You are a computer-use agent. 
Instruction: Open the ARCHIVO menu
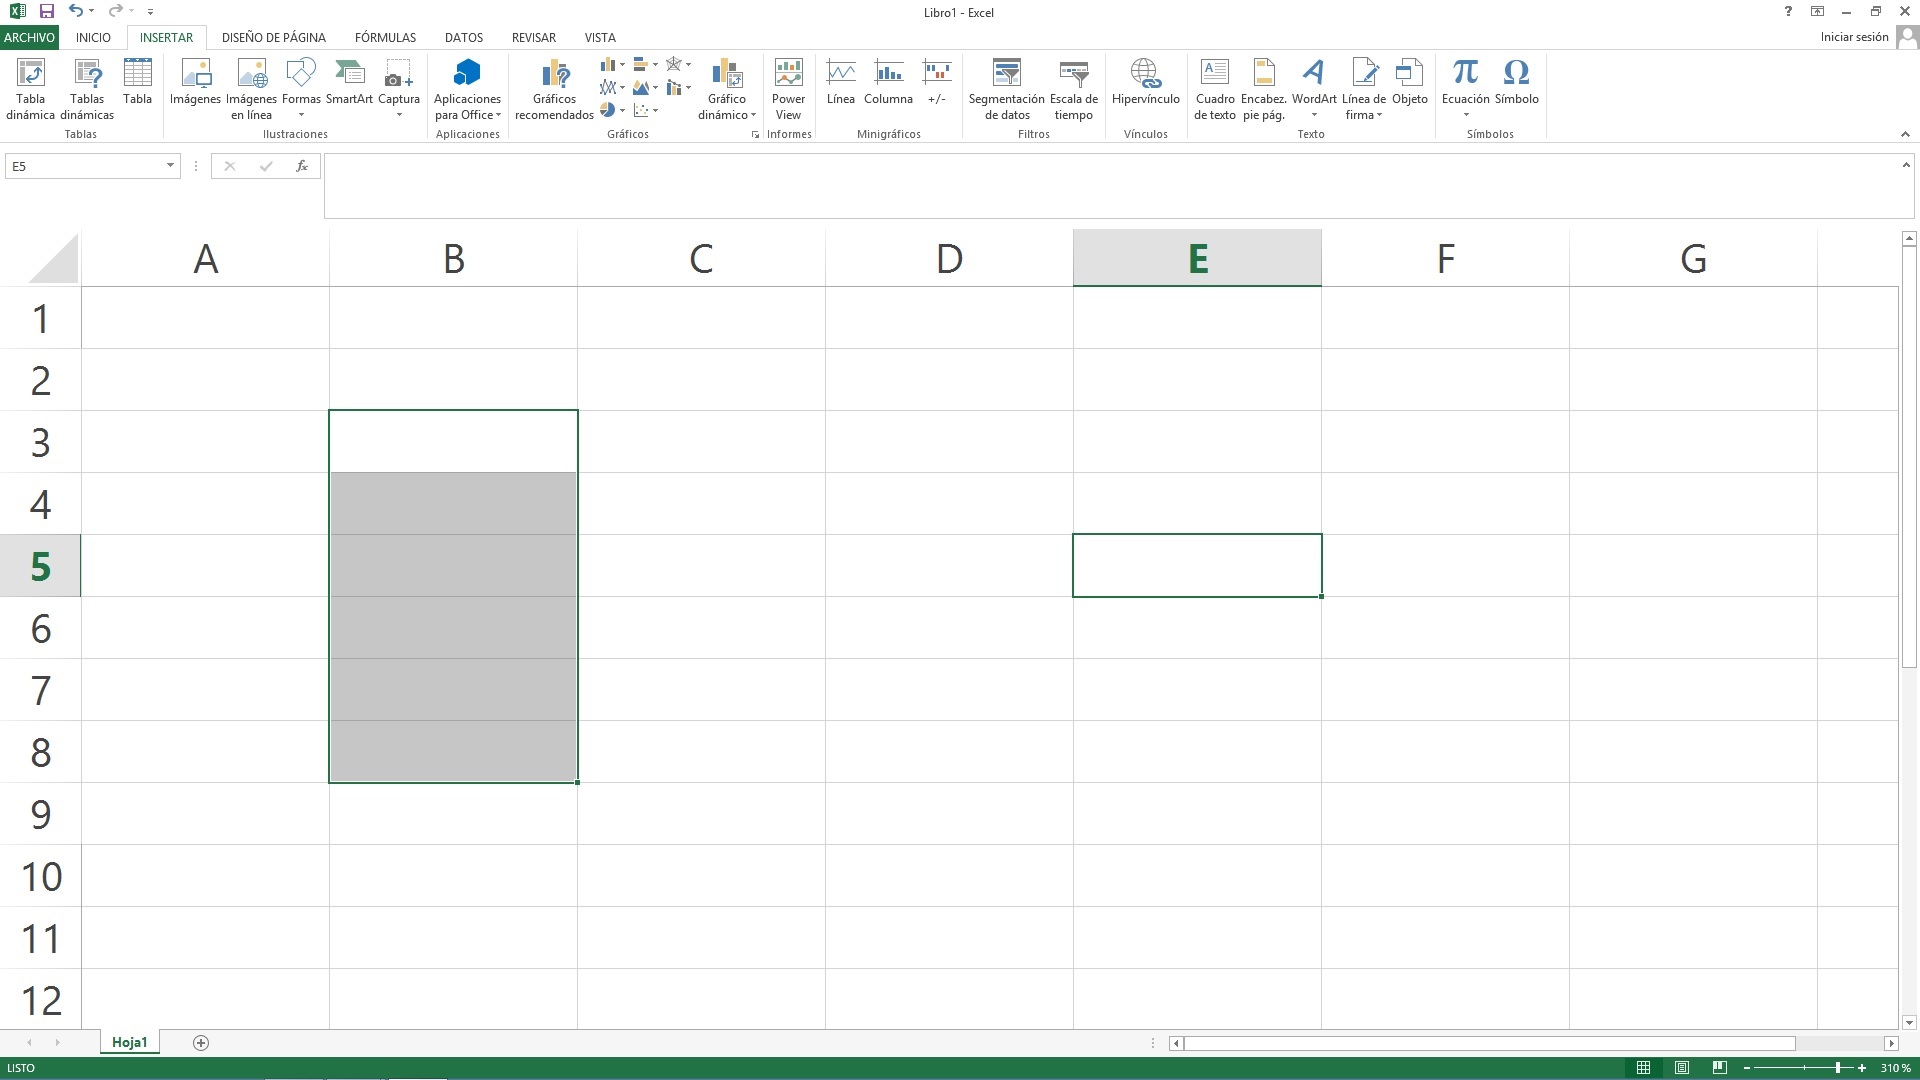(29, 37)
